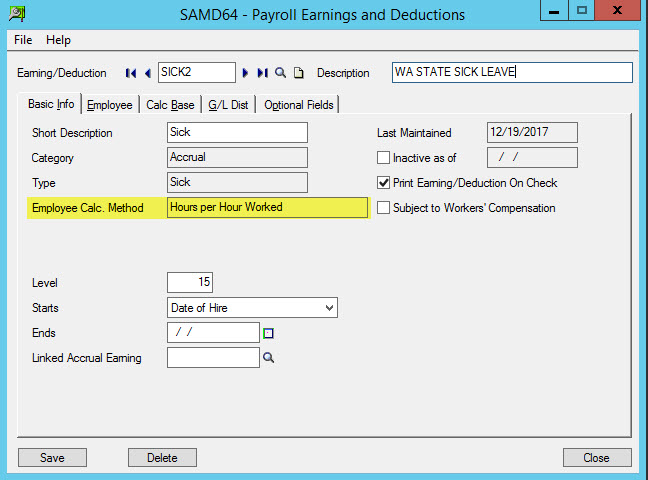The width and height of the screenshot is (648, 480).
Task: Open the Help menu
Action: click(x=58, y=40)
